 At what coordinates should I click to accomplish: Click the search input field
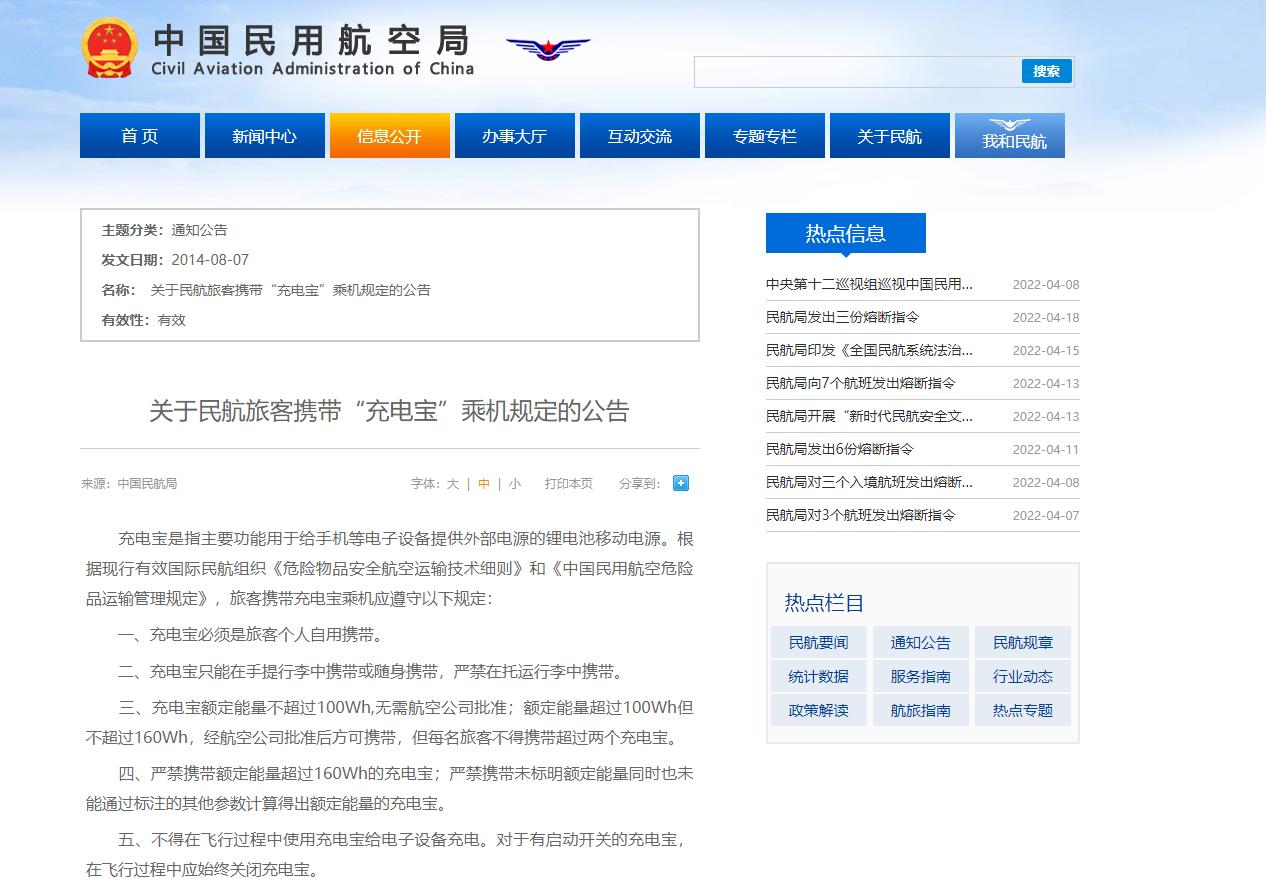pos(860,71)
